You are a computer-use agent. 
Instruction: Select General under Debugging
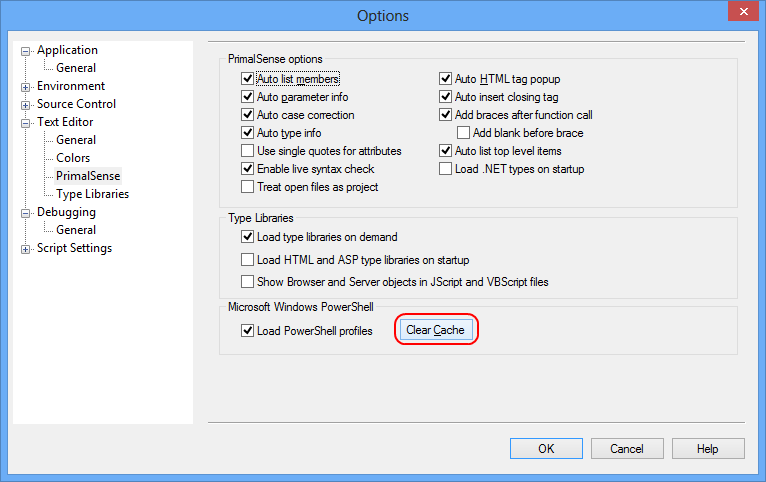point(76,230)
